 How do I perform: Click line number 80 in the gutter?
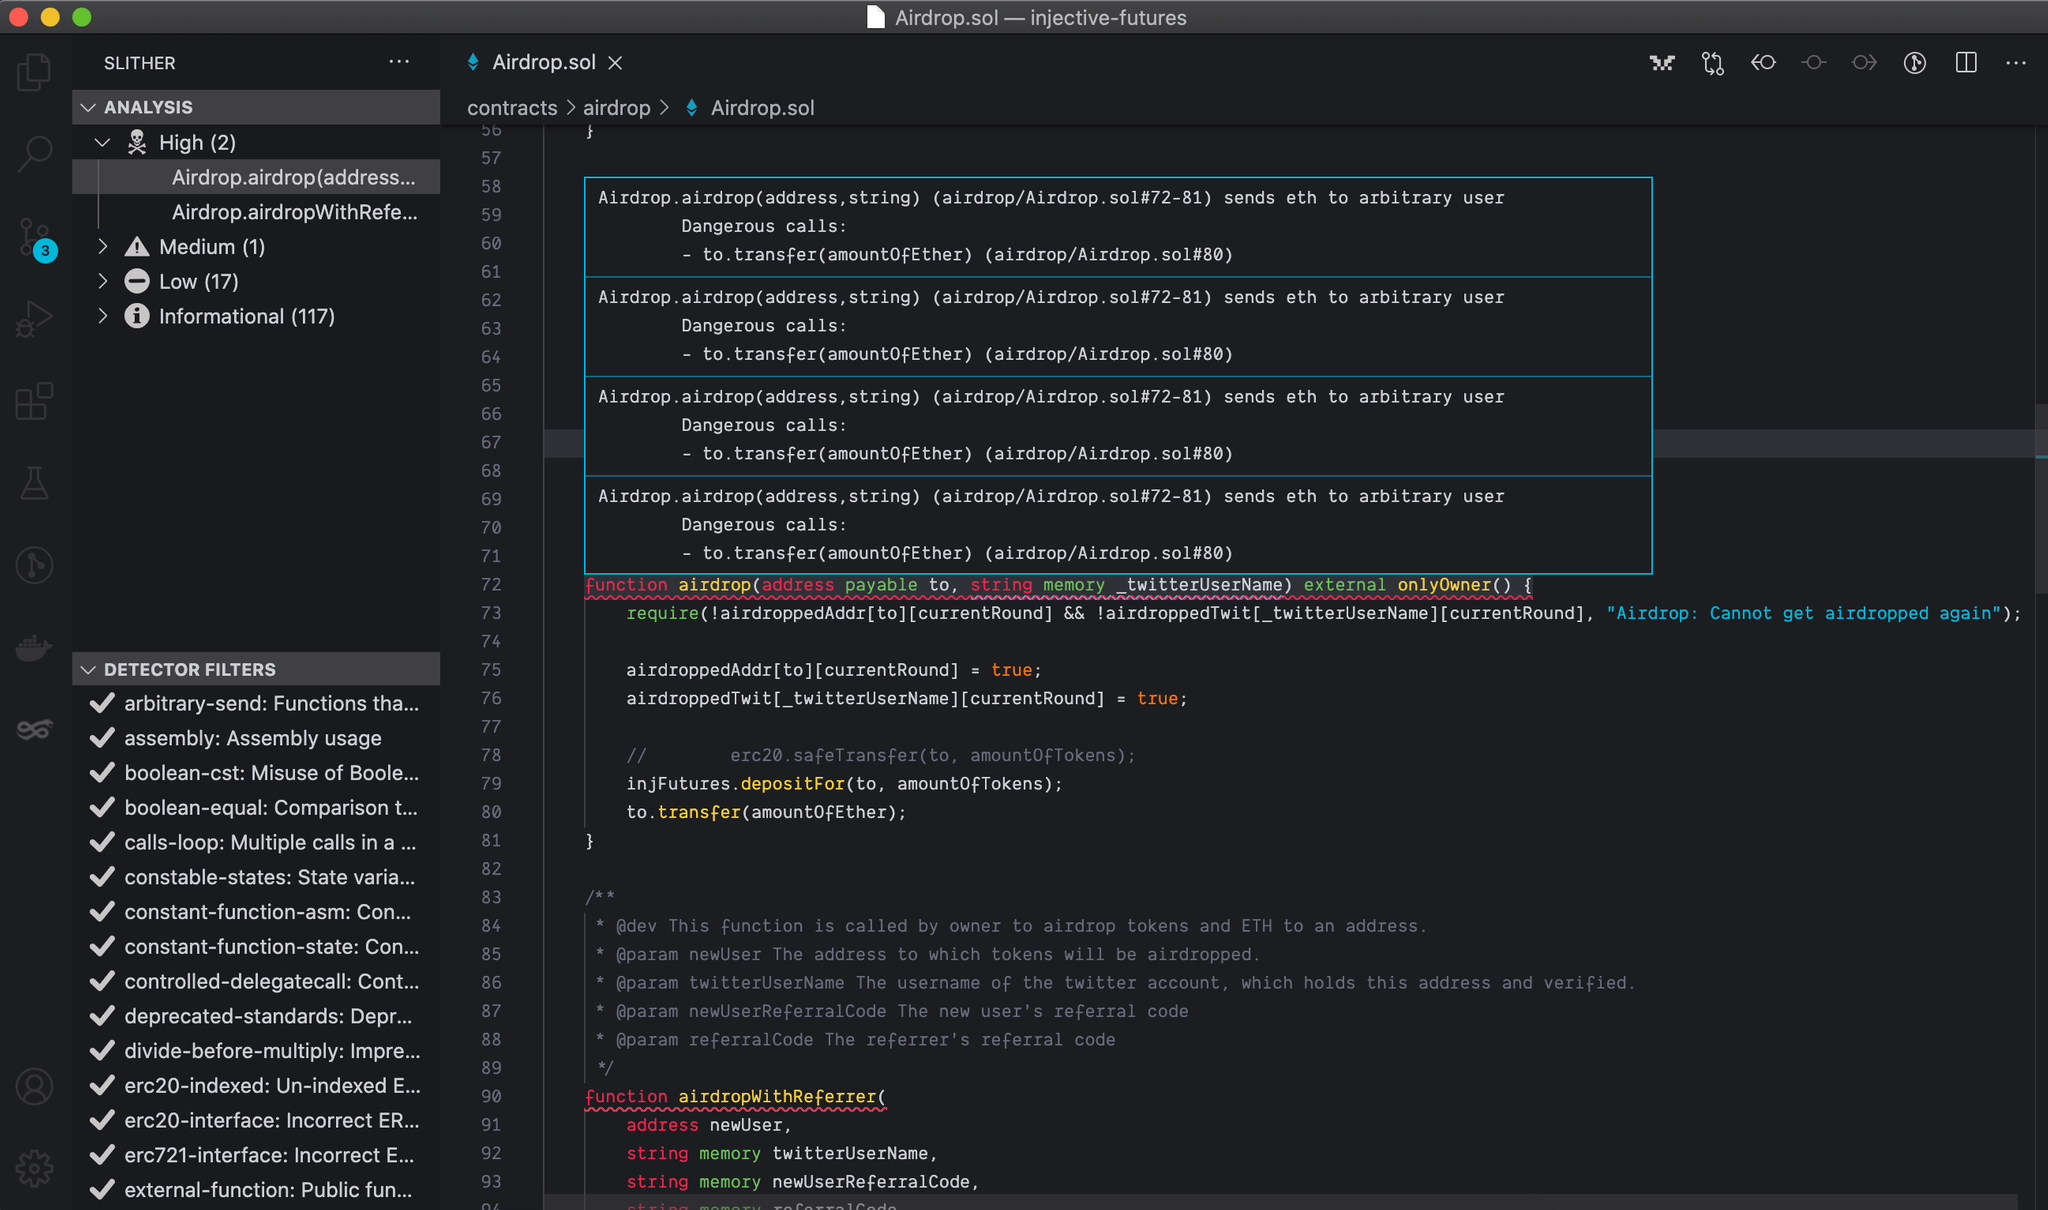point(491,812)
